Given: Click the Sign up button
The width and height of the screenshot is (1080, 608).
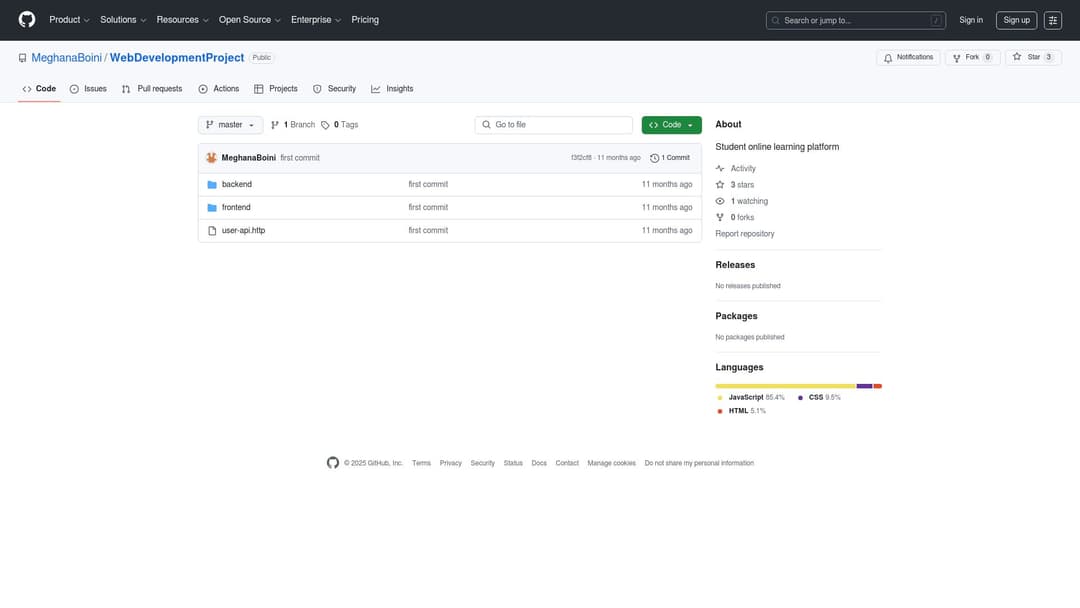Looking at the screenshot, I should coord(1016,20).
